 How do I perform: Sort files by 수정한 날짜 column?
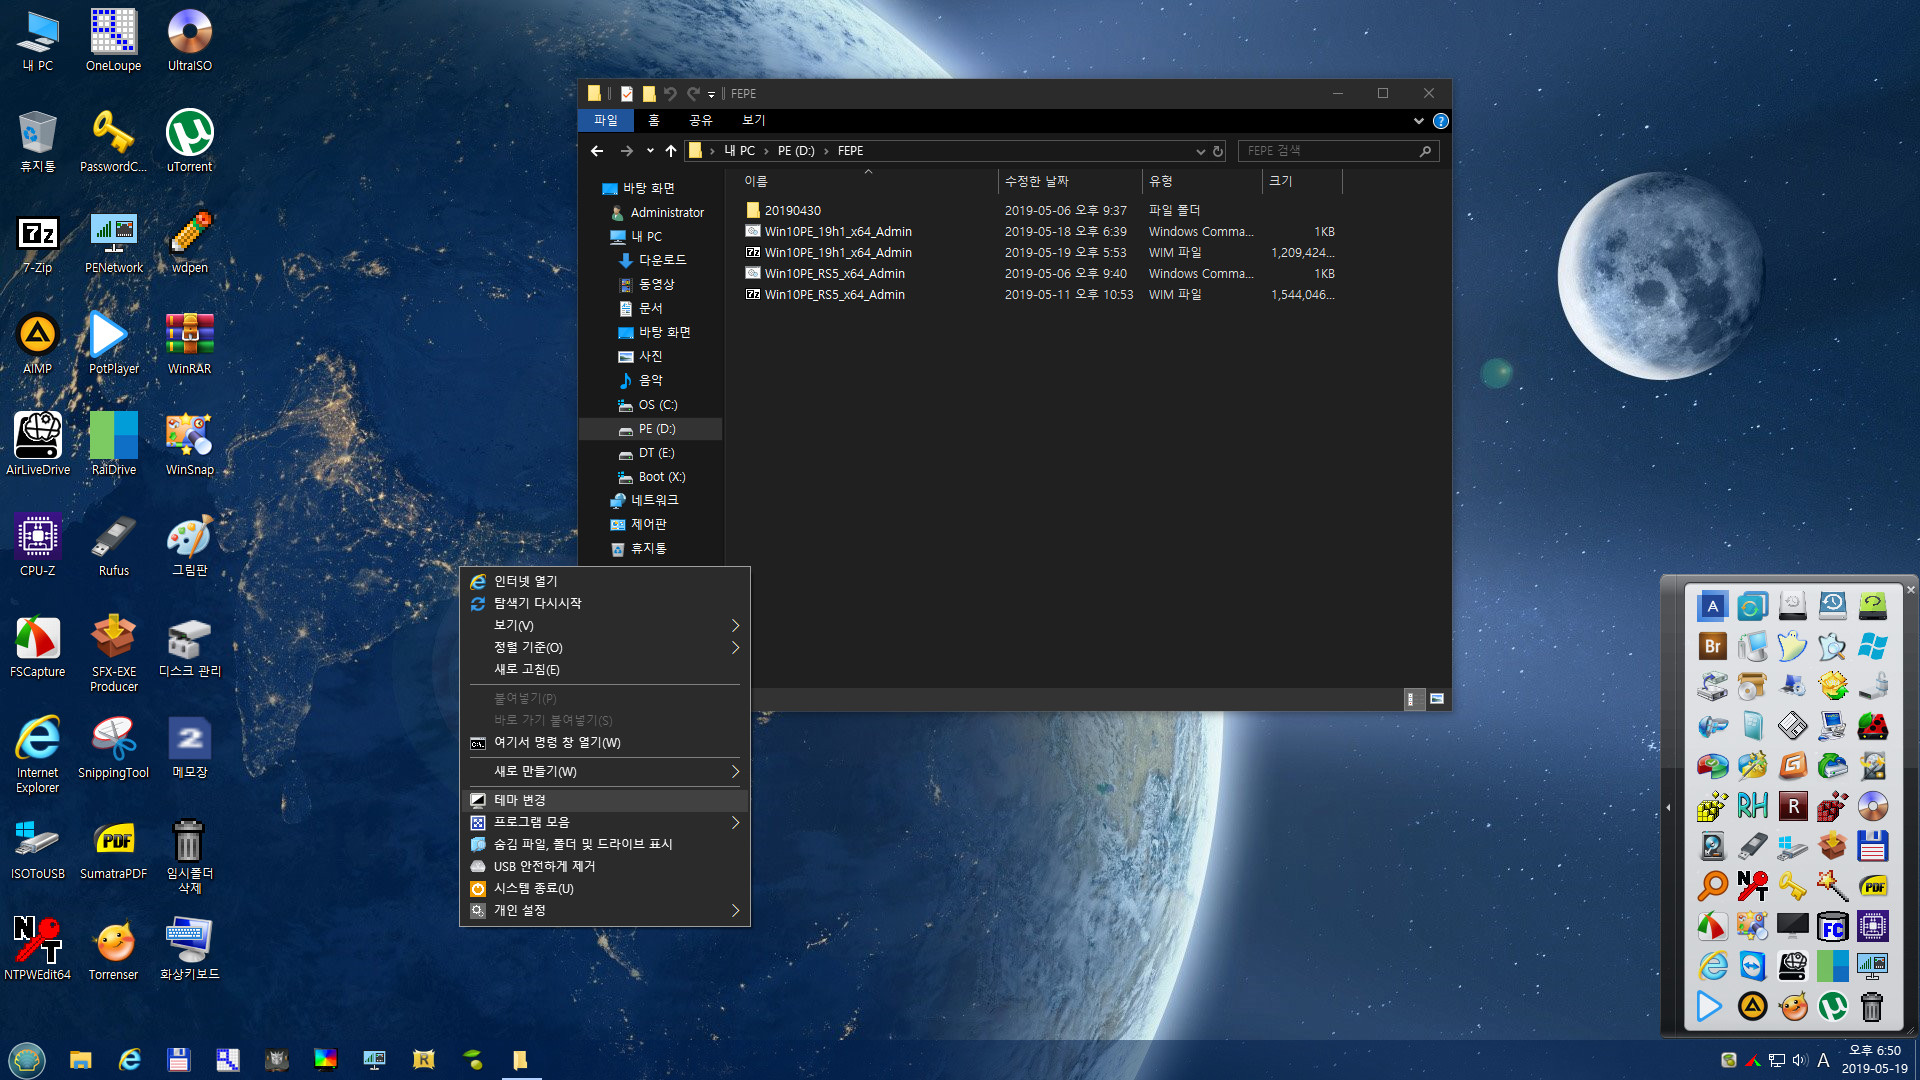(1069, 181)
